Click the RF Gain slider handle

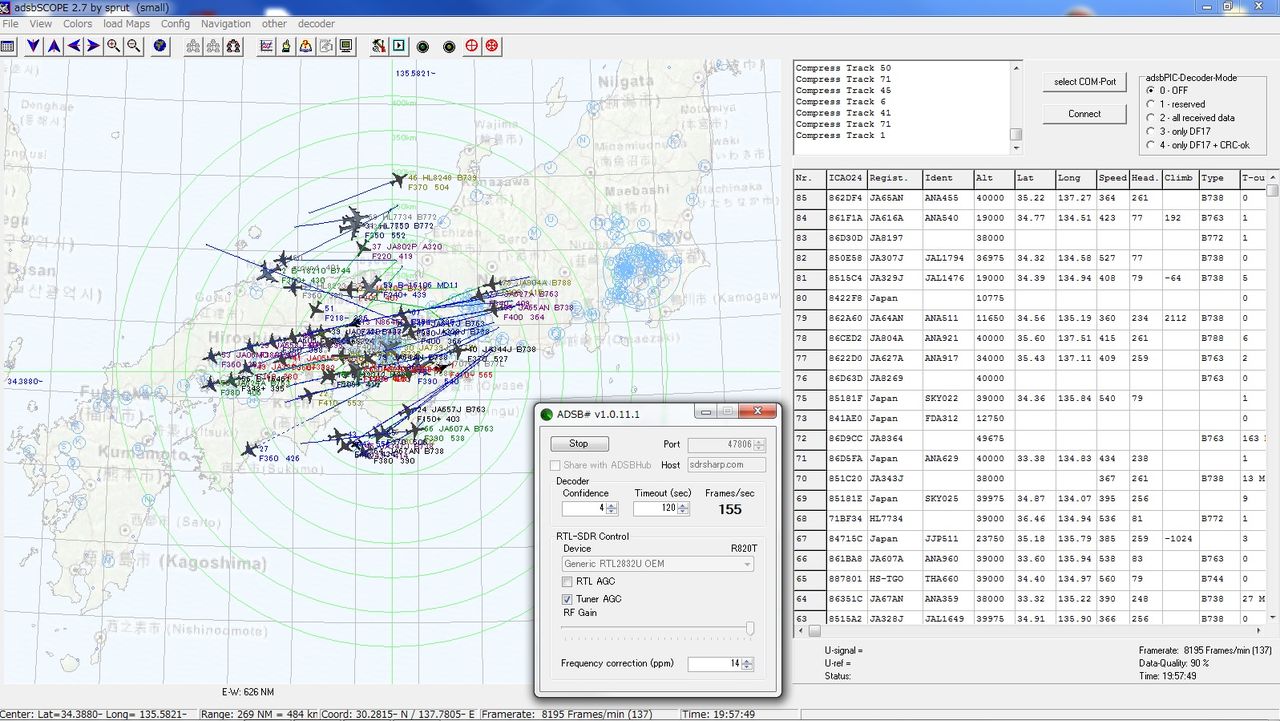(x=749, y=628)
